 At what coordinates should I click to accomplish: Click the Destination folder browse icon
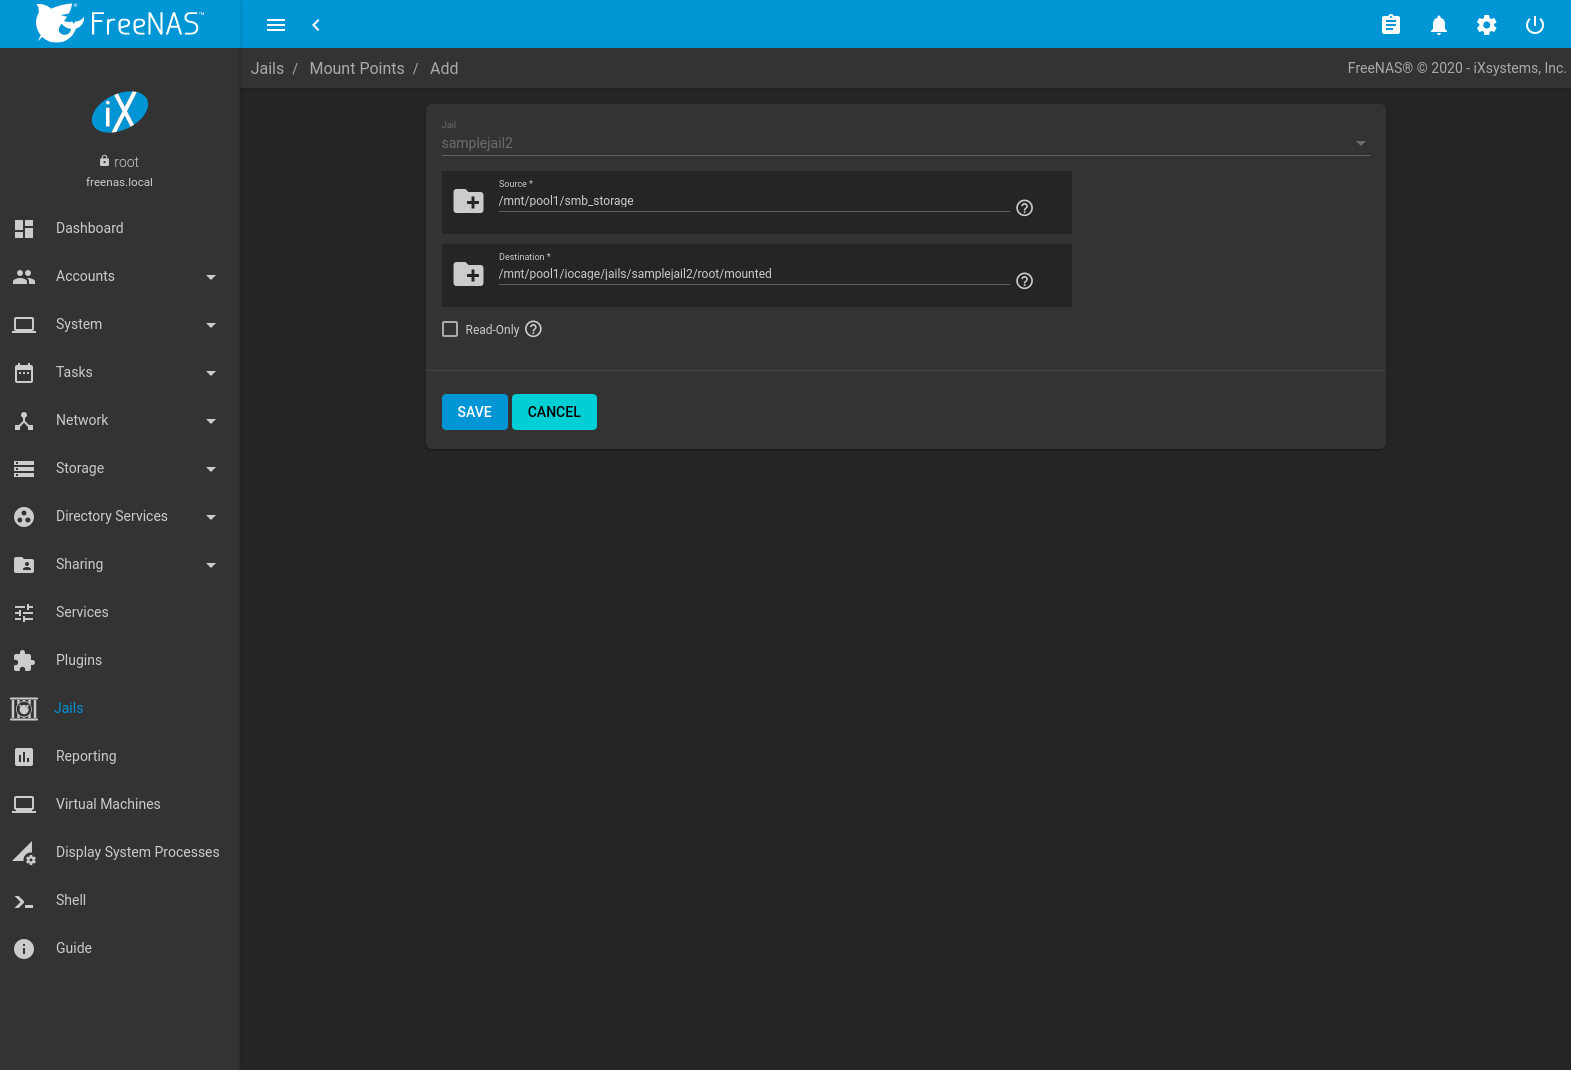pyautogui.click(x=468, y=274)
